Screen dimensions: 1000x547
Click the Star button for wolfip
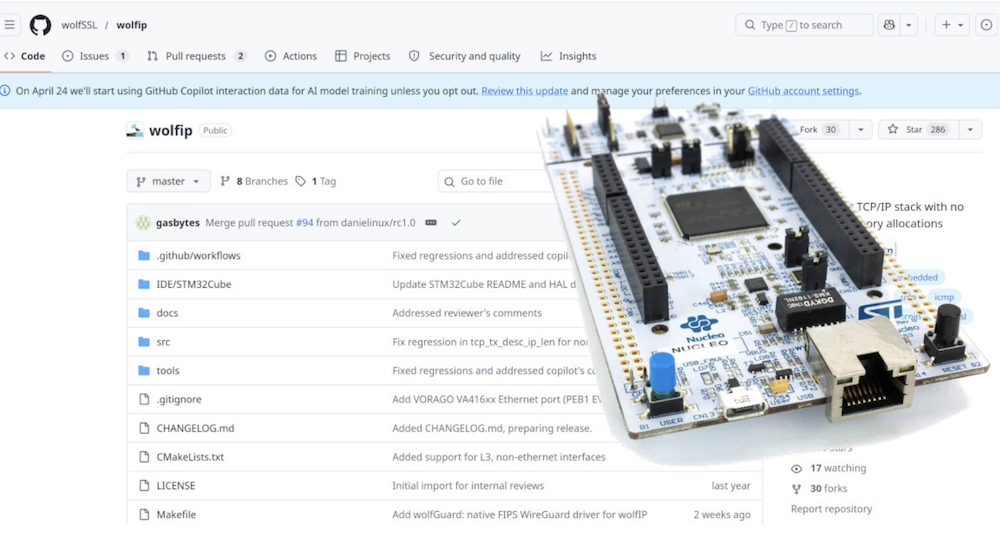(915, 130)
